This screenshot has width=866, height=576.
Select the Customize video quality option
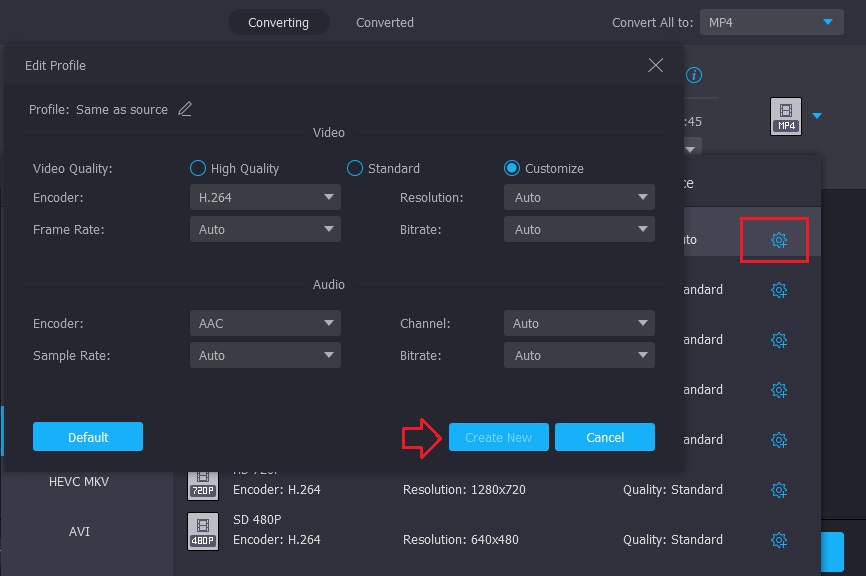pos(512,168)
